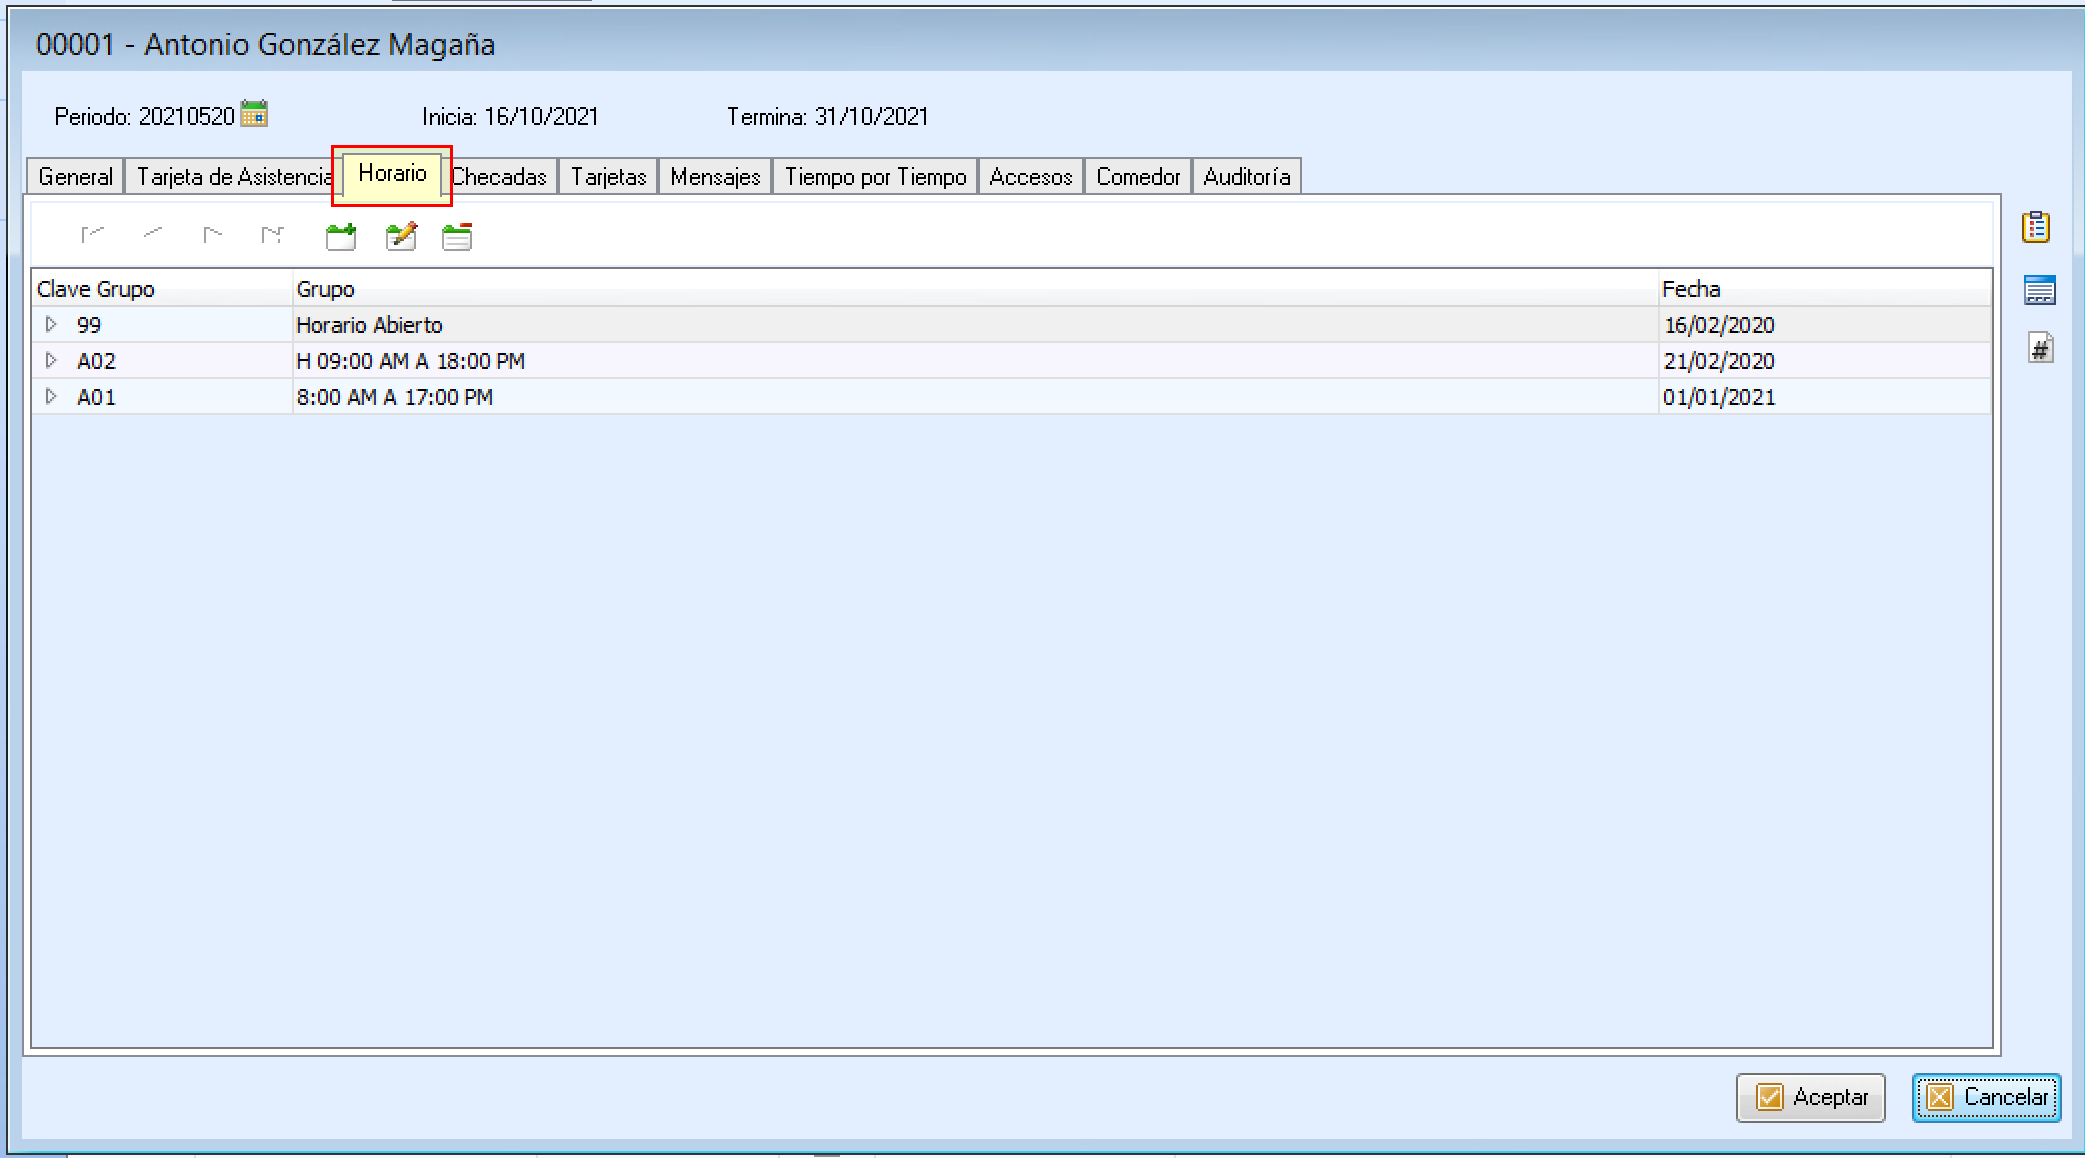Viewport: 2085px width, 1158px height.
Task: Go to last record navigation arrow
Action: 272,235
